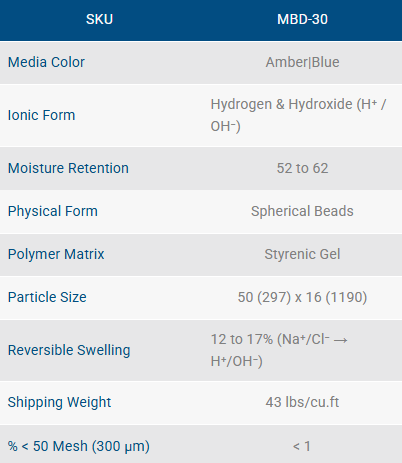This screenshot has height=463, width=402.
Task: Select the Physical Form label
Action: [x=53, y=211]
